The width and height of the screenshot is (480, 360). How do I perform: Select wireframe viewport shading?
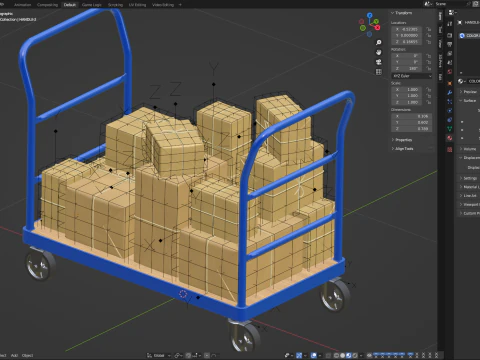(336, 355)
